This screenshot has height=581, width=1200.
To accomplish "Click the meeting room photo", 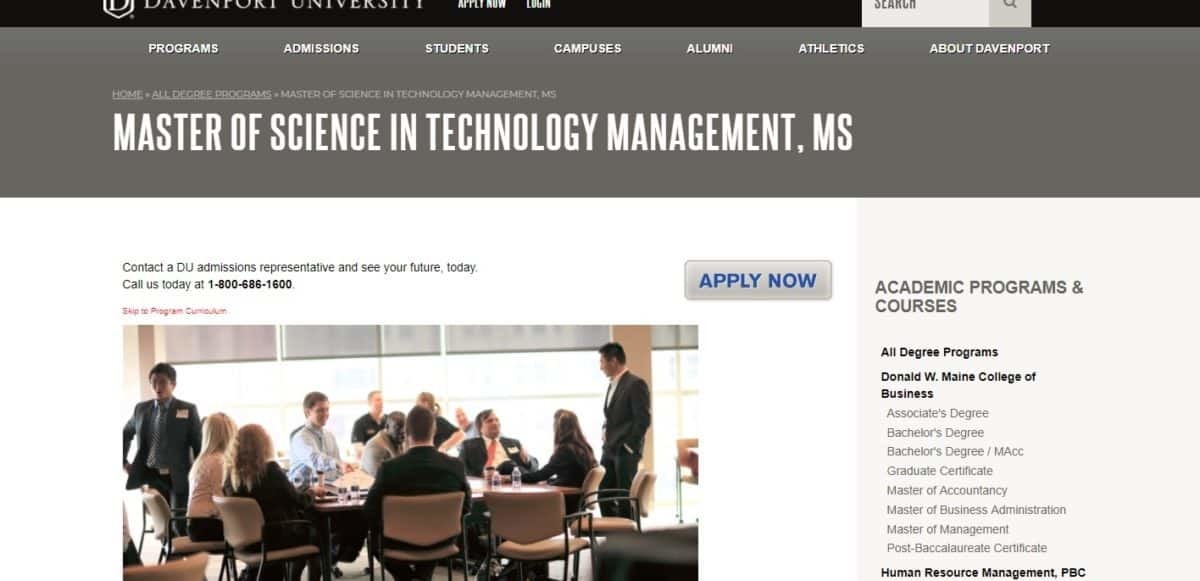I will [410, 452].
